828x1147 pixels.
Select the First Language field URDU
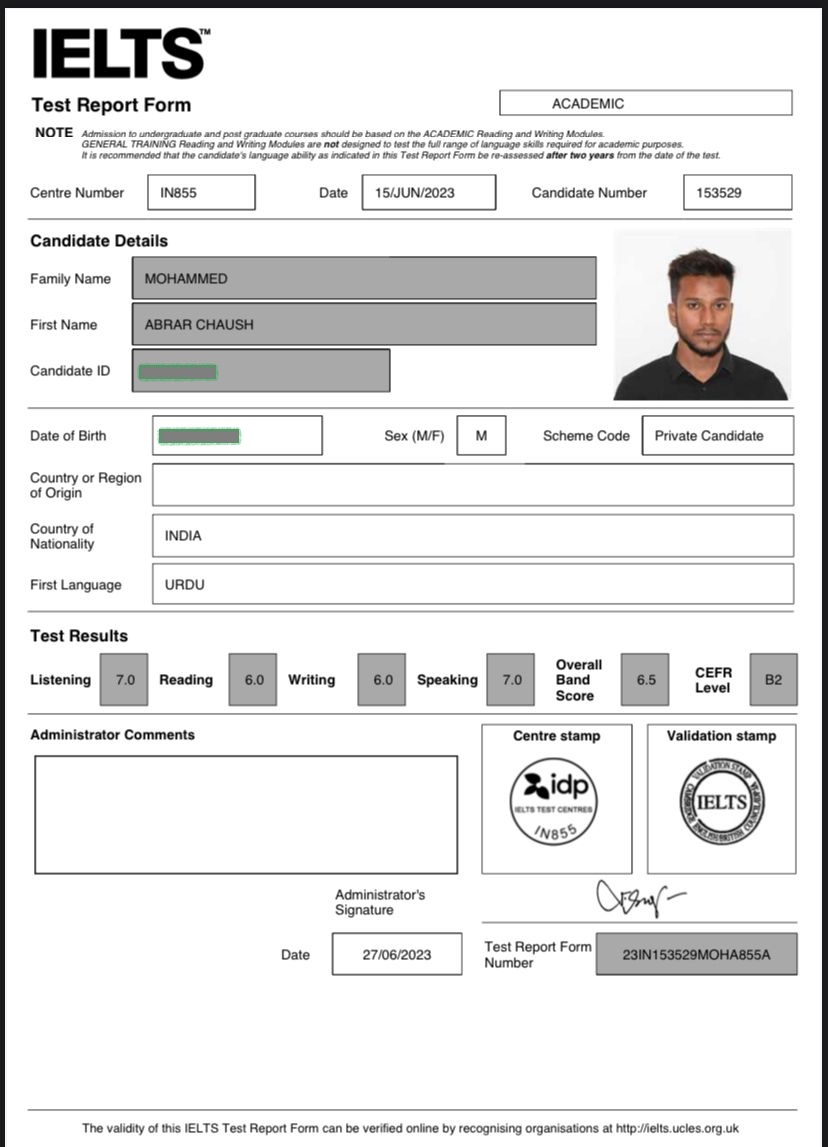click(x=472, y=585)
